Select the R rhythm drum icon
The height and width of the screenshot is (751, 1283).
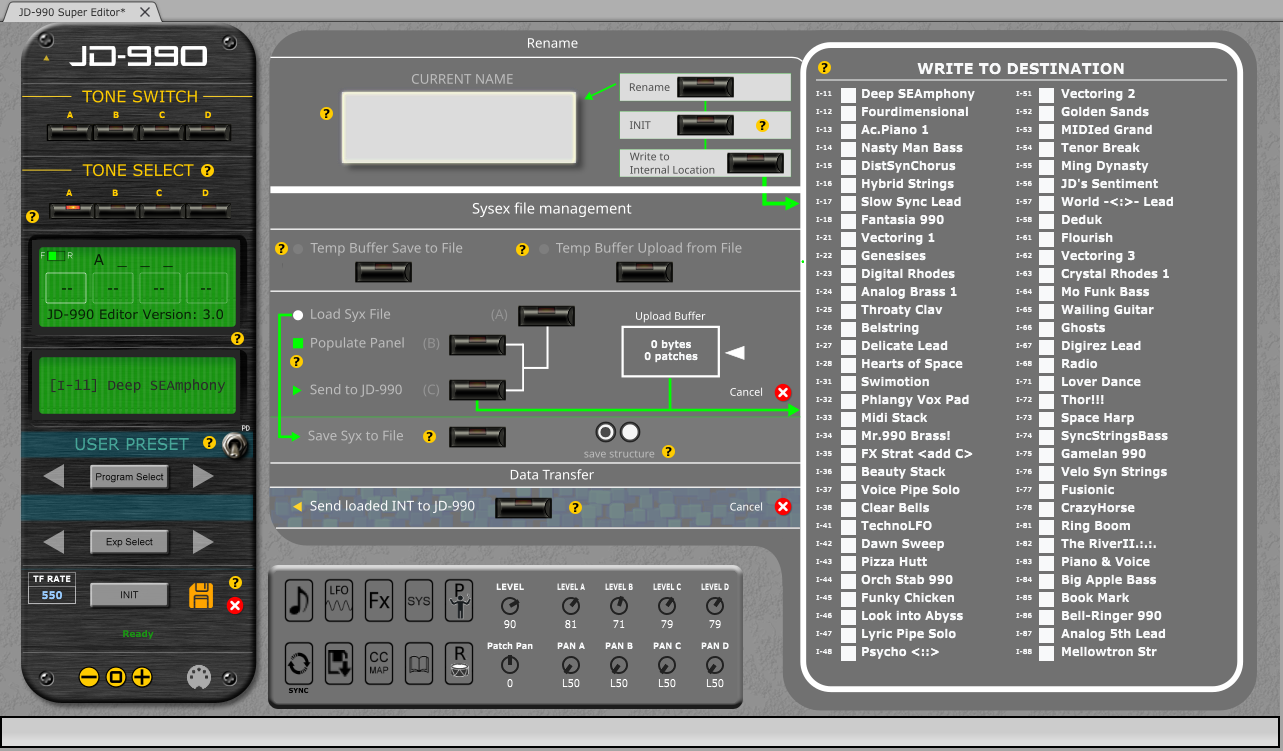click(x=459, y=663)
